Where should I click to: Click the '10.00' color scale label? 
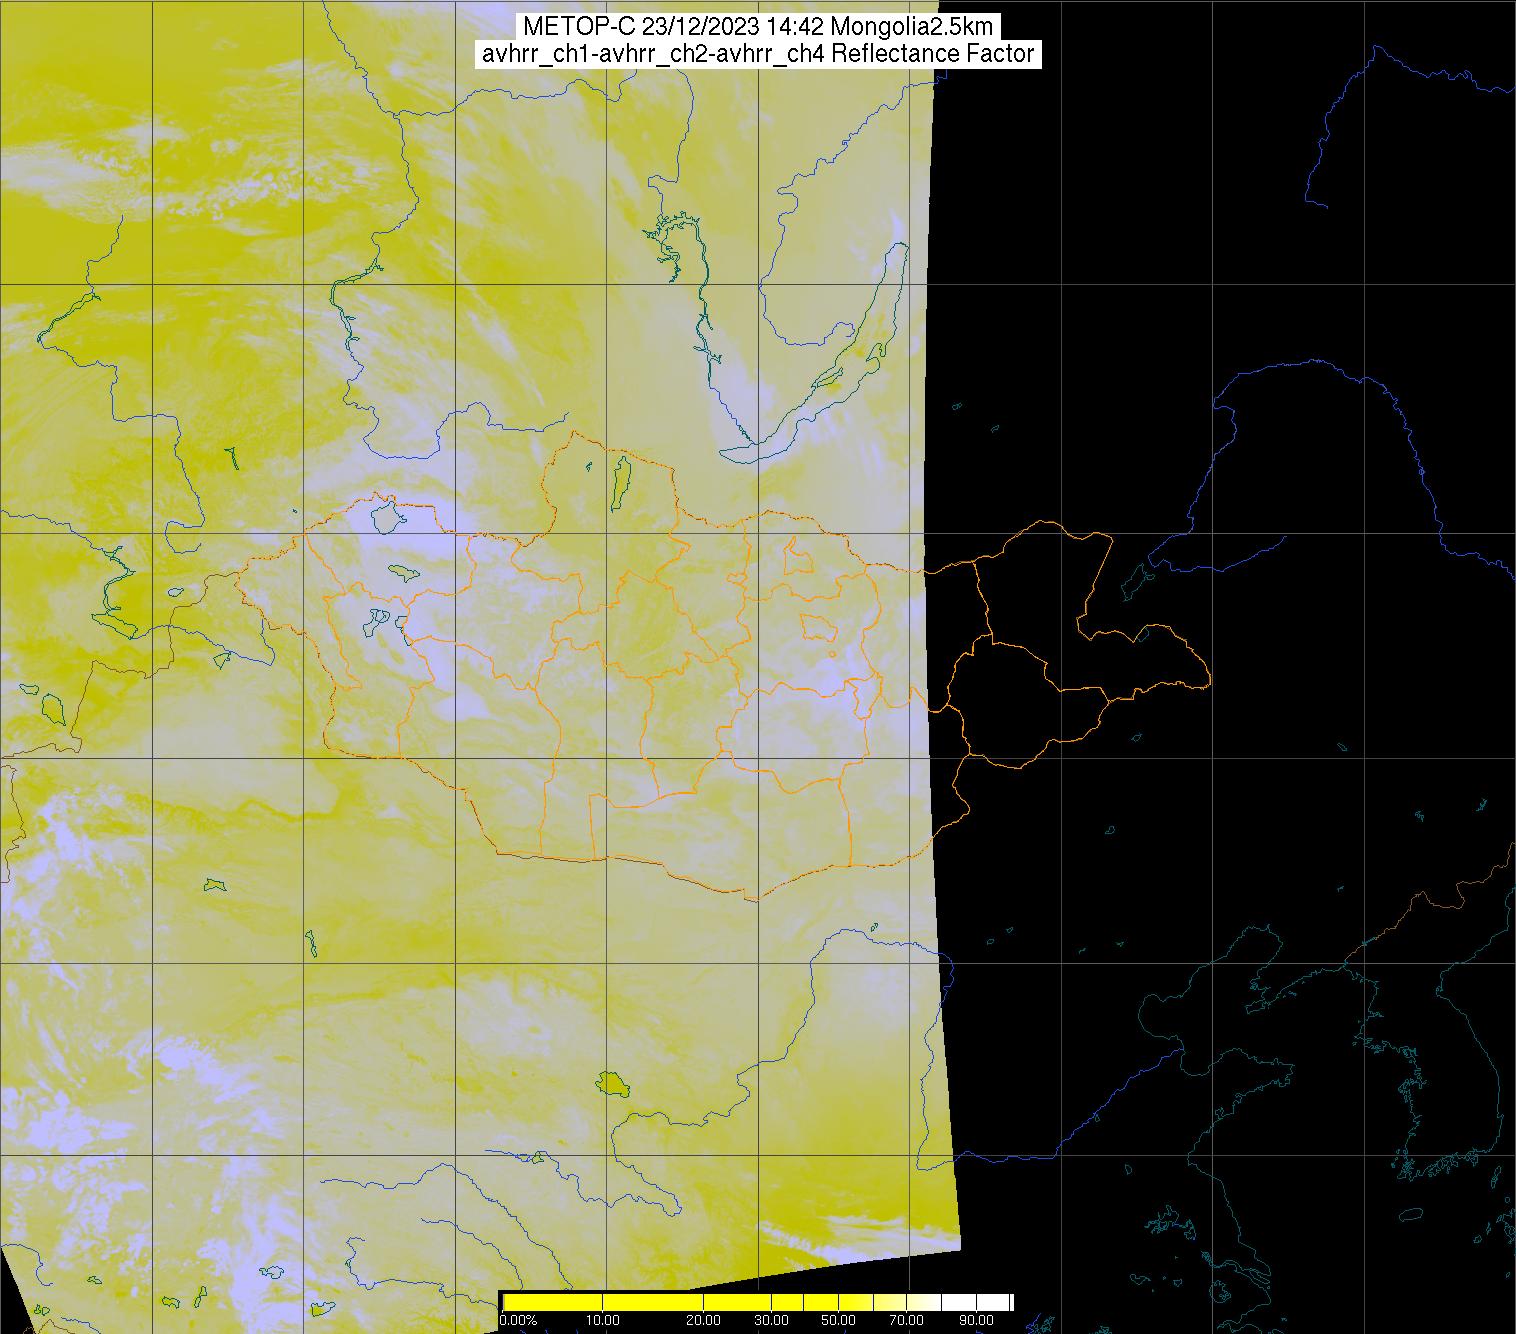coord(602,1321)
